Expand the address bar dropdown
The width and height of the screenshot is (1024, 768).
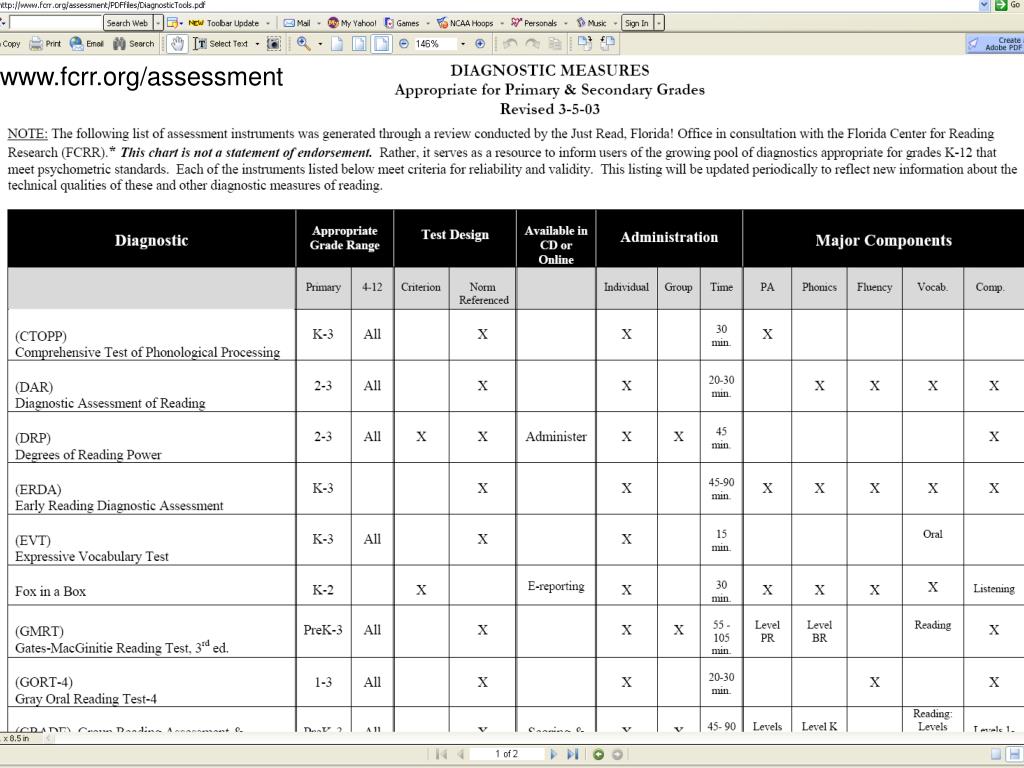(984, 5)
